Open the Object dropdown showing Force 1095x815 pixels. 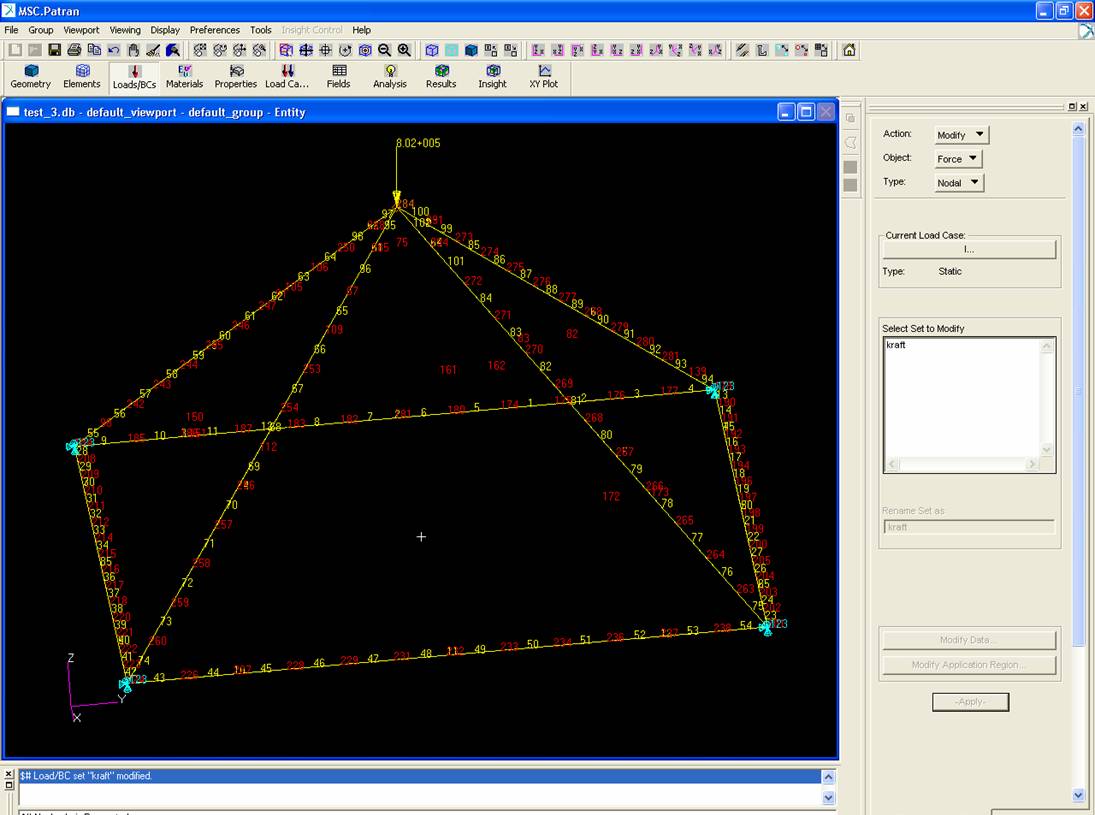coord(959,159)
